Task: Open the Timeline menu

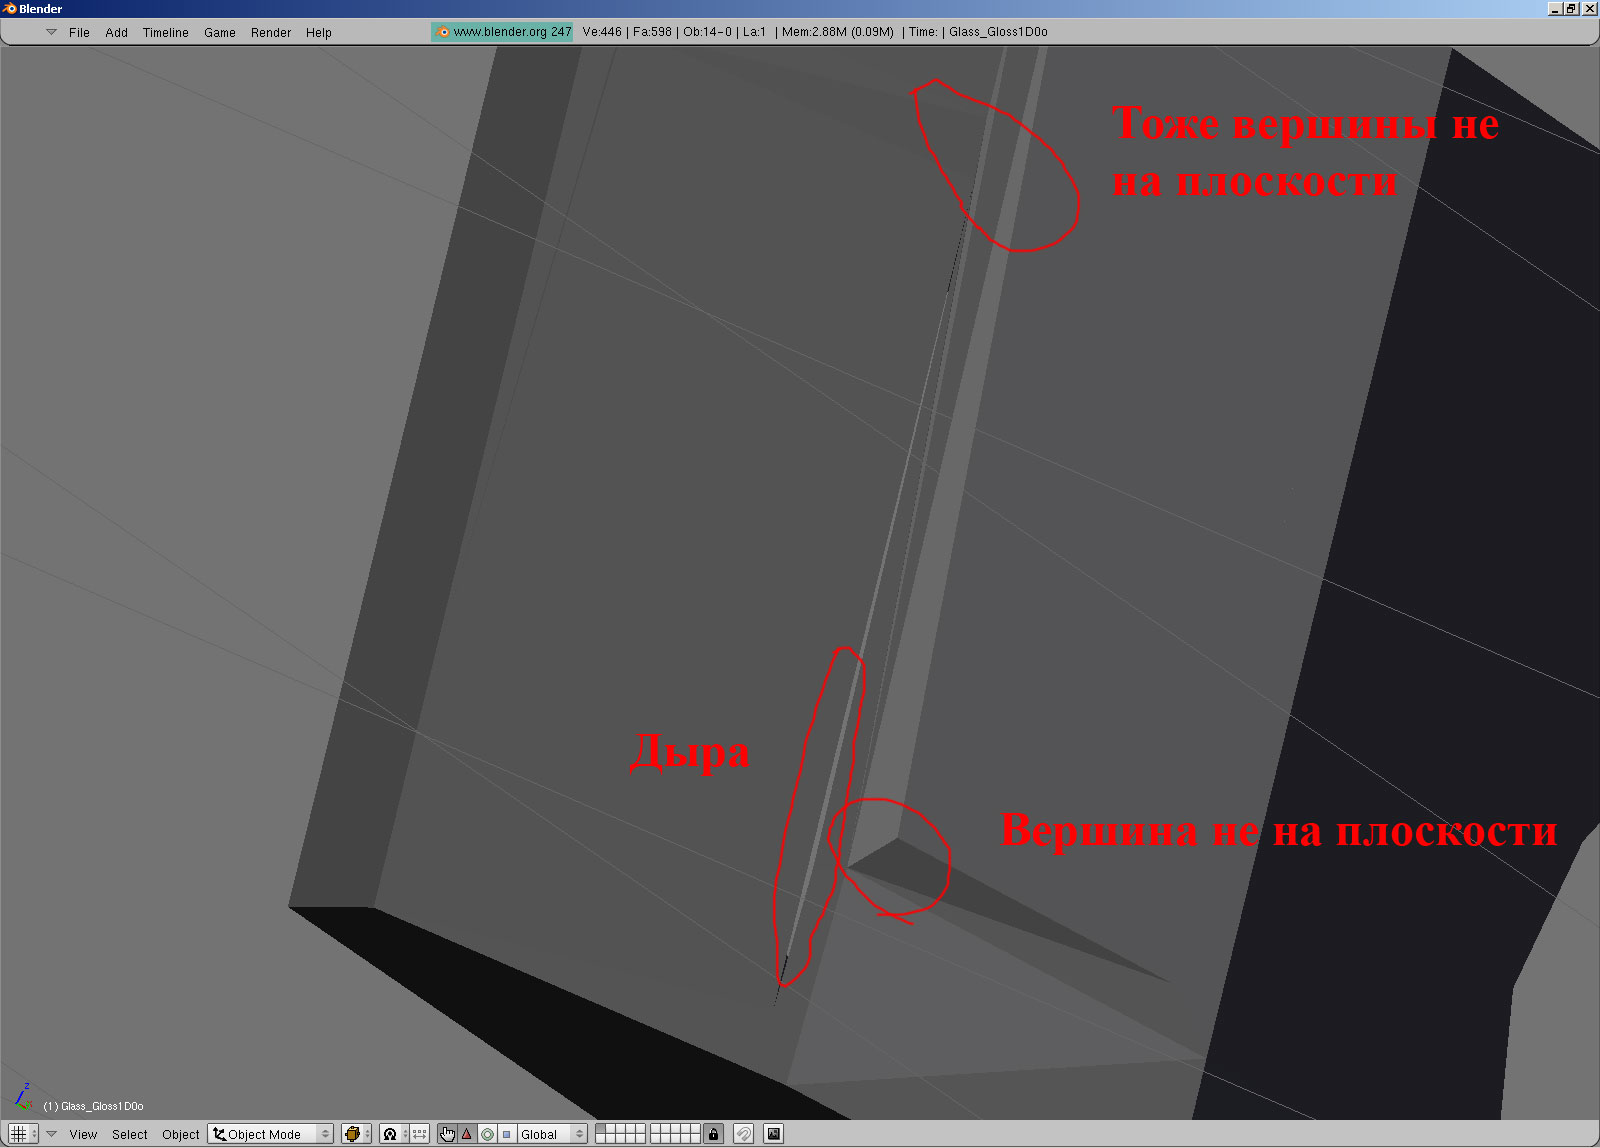Action: point(166,33)
